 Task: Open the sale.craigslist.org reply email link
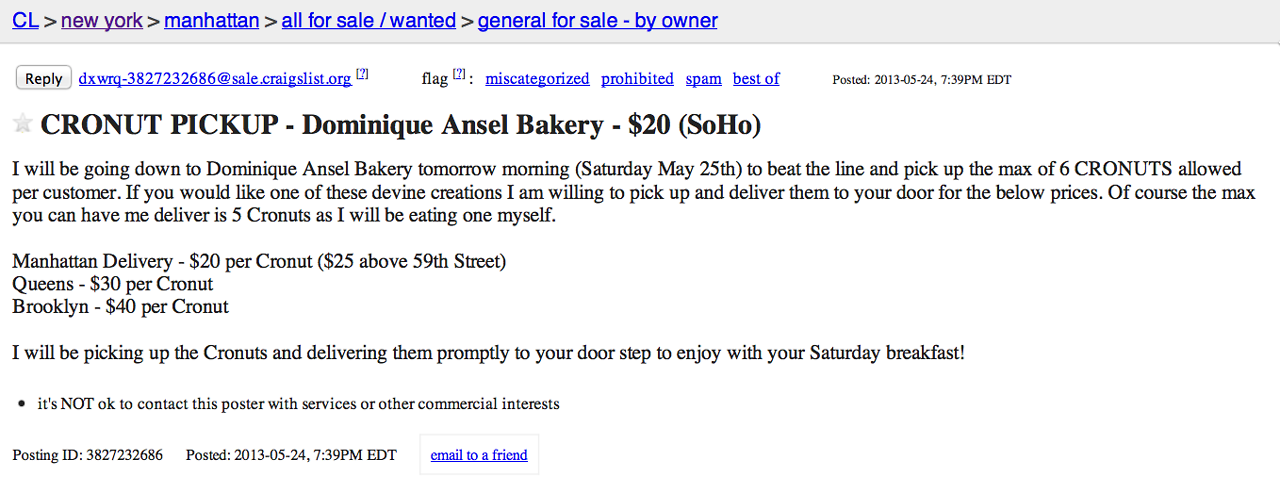pyautogui.click(x=215, y=79)
